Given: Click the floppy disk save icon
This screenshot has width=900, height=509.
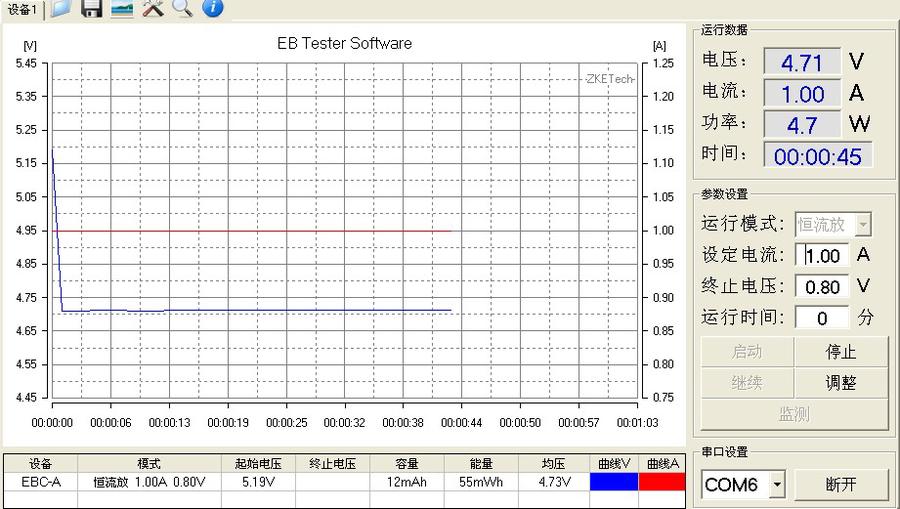Looking at the screenshot, I should [91, 9].
